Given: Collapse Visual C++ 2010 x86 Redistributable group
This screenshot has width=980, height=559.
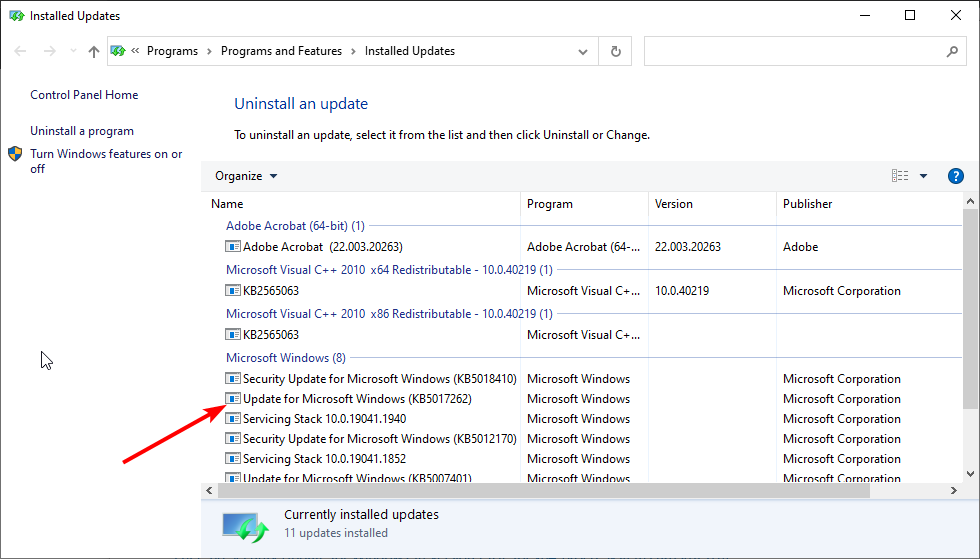Looking at the screenshot, I should (389, 314).
